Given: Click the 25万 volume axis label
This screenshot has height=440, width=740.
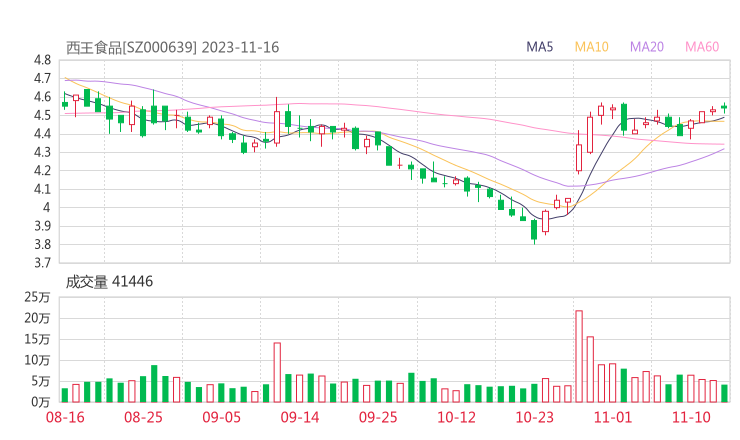Looking at the screenshot, I should click(x=38, y=297).
